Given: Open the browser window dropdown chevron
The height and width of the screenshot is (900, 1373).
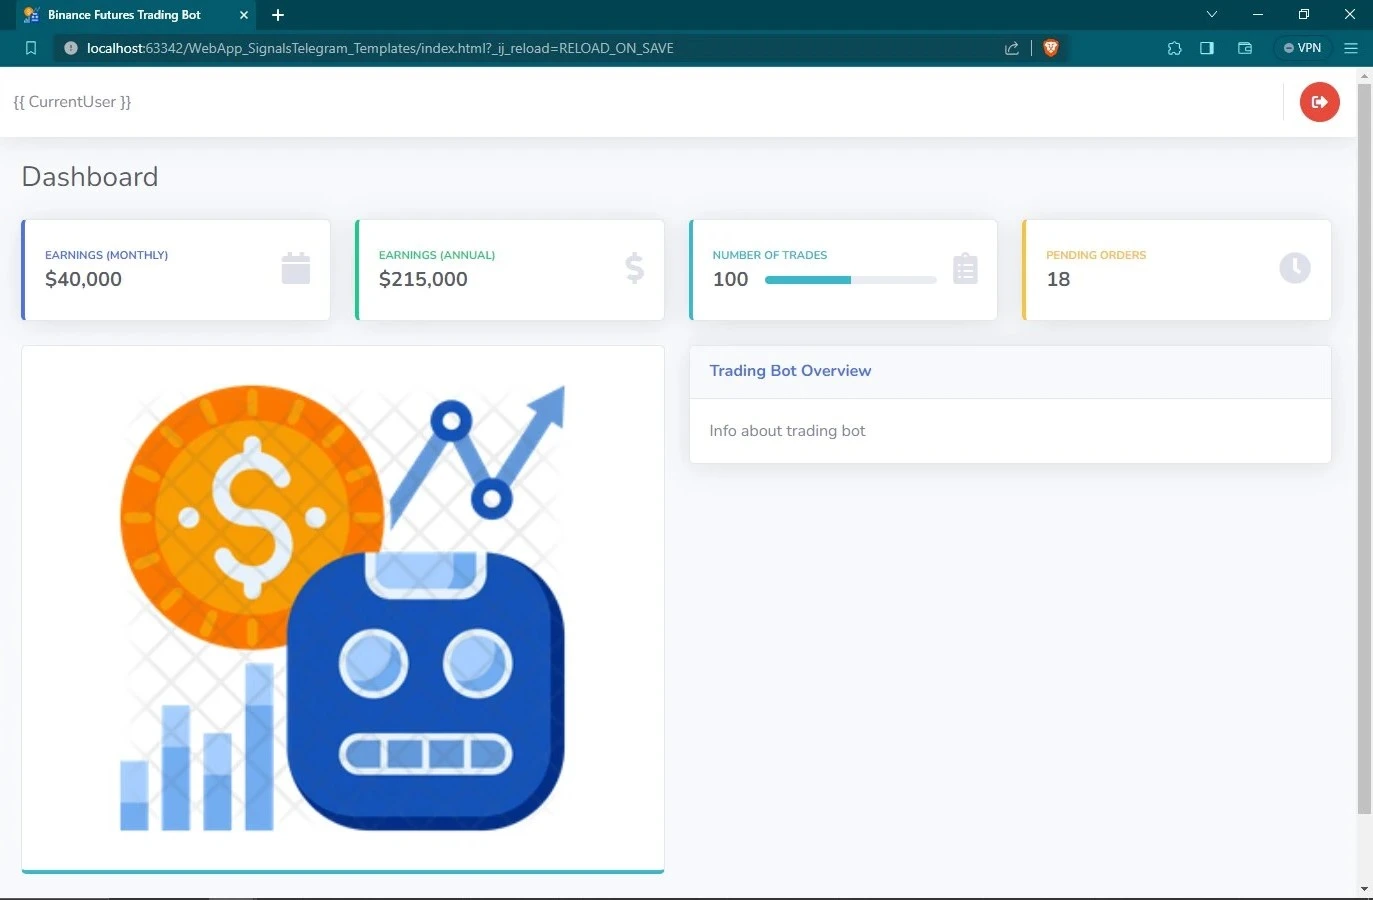Looking at the screenshot, I should (x=1211, y=14).
